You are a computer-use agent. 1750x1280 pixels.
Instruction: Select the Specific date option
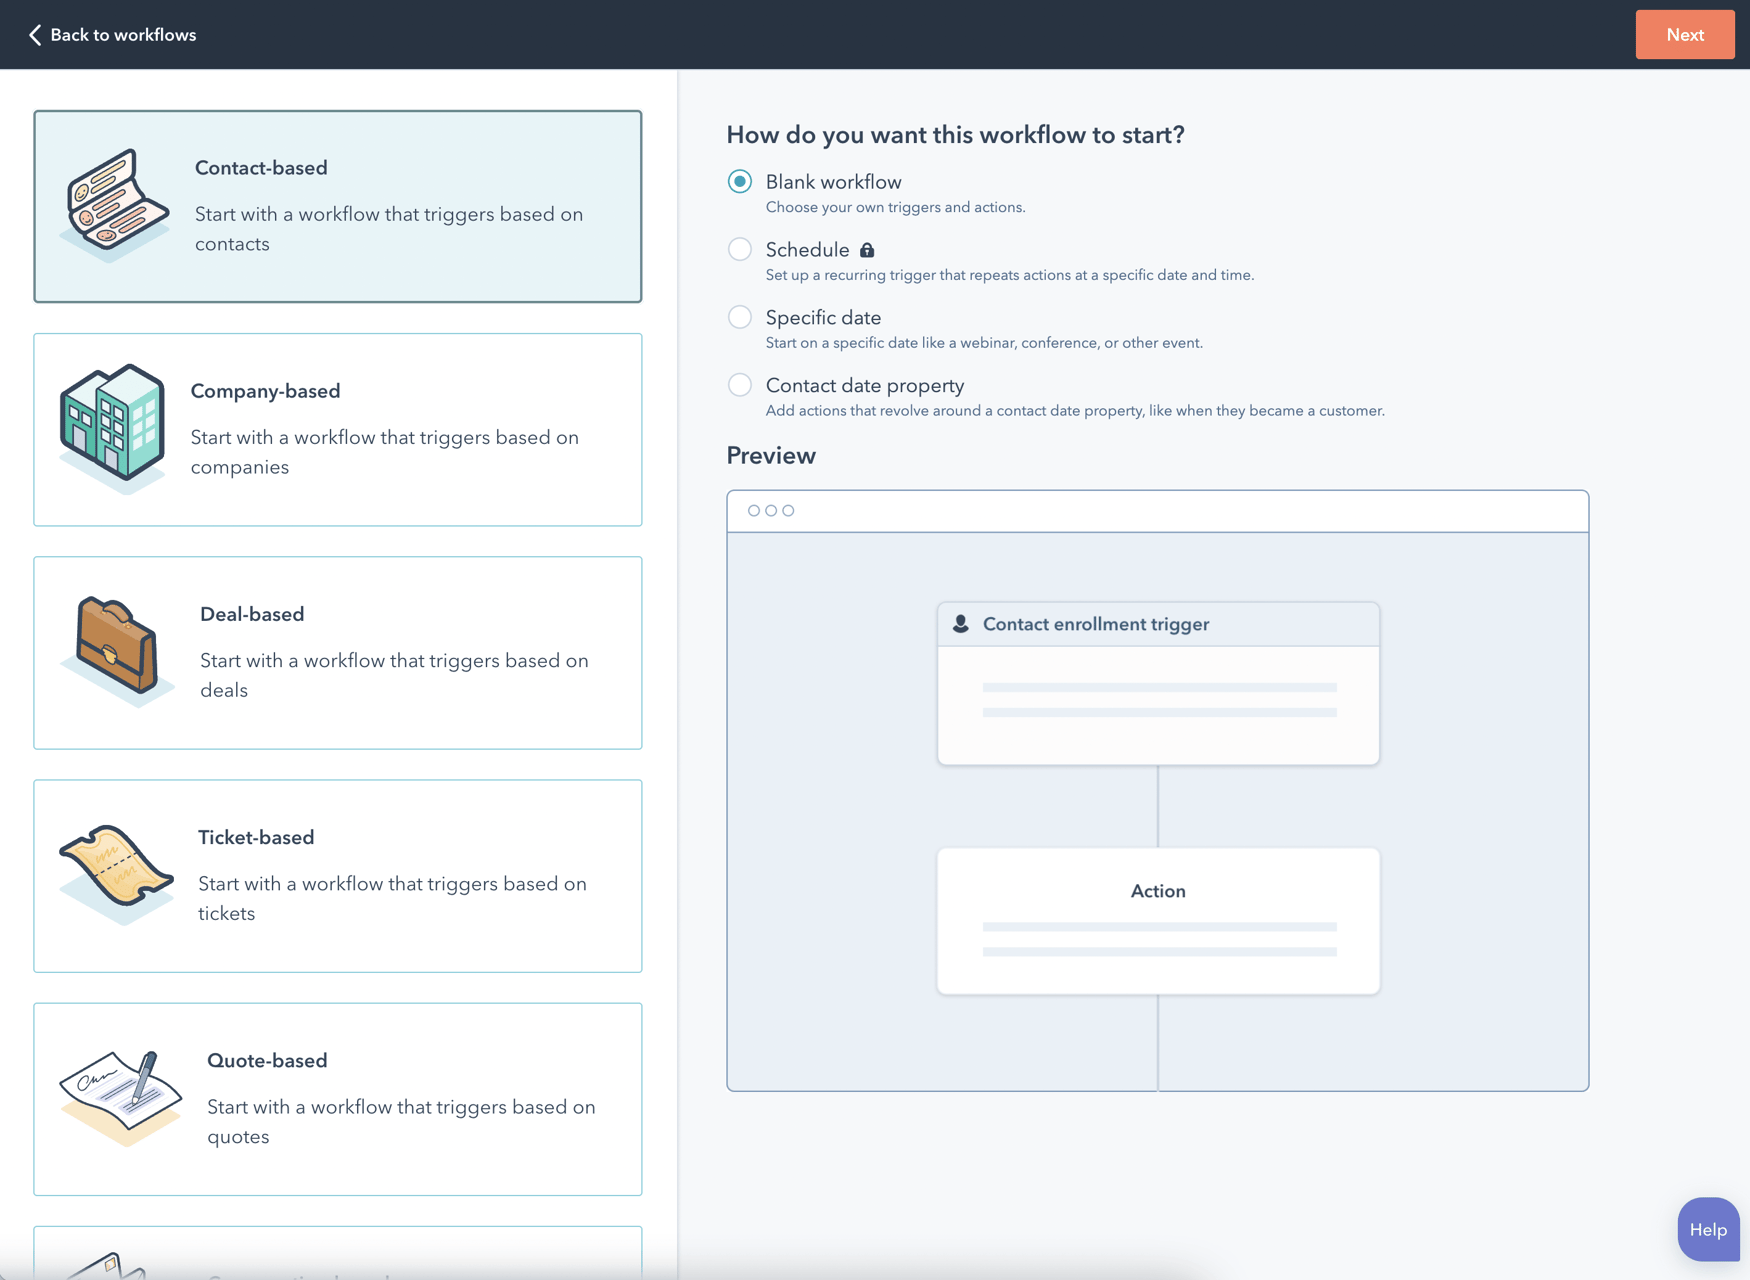(740, 317)
